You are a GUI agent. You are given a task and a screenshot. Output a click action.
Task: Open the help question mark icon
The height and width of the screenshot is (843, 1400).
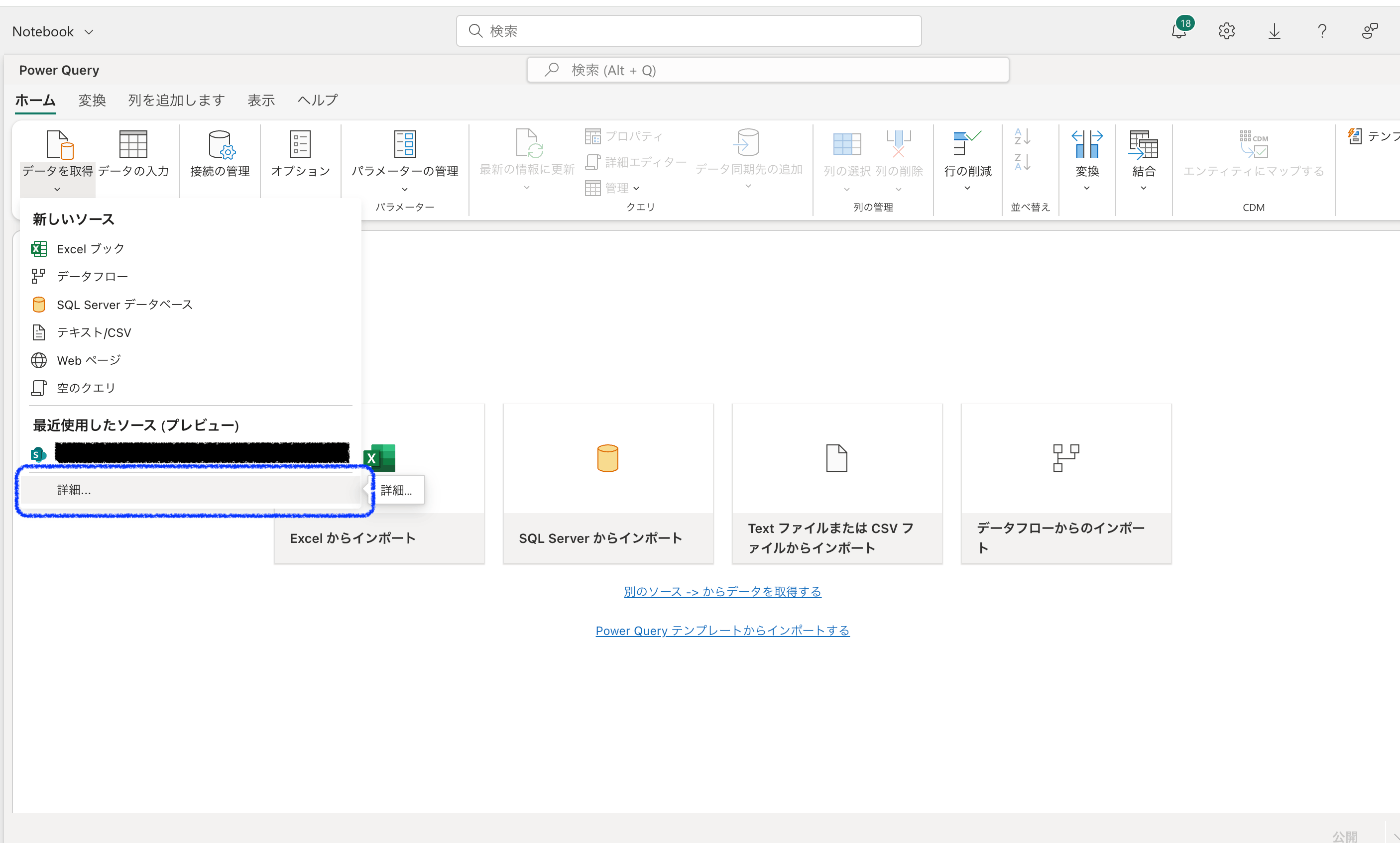click(1322, 31)
